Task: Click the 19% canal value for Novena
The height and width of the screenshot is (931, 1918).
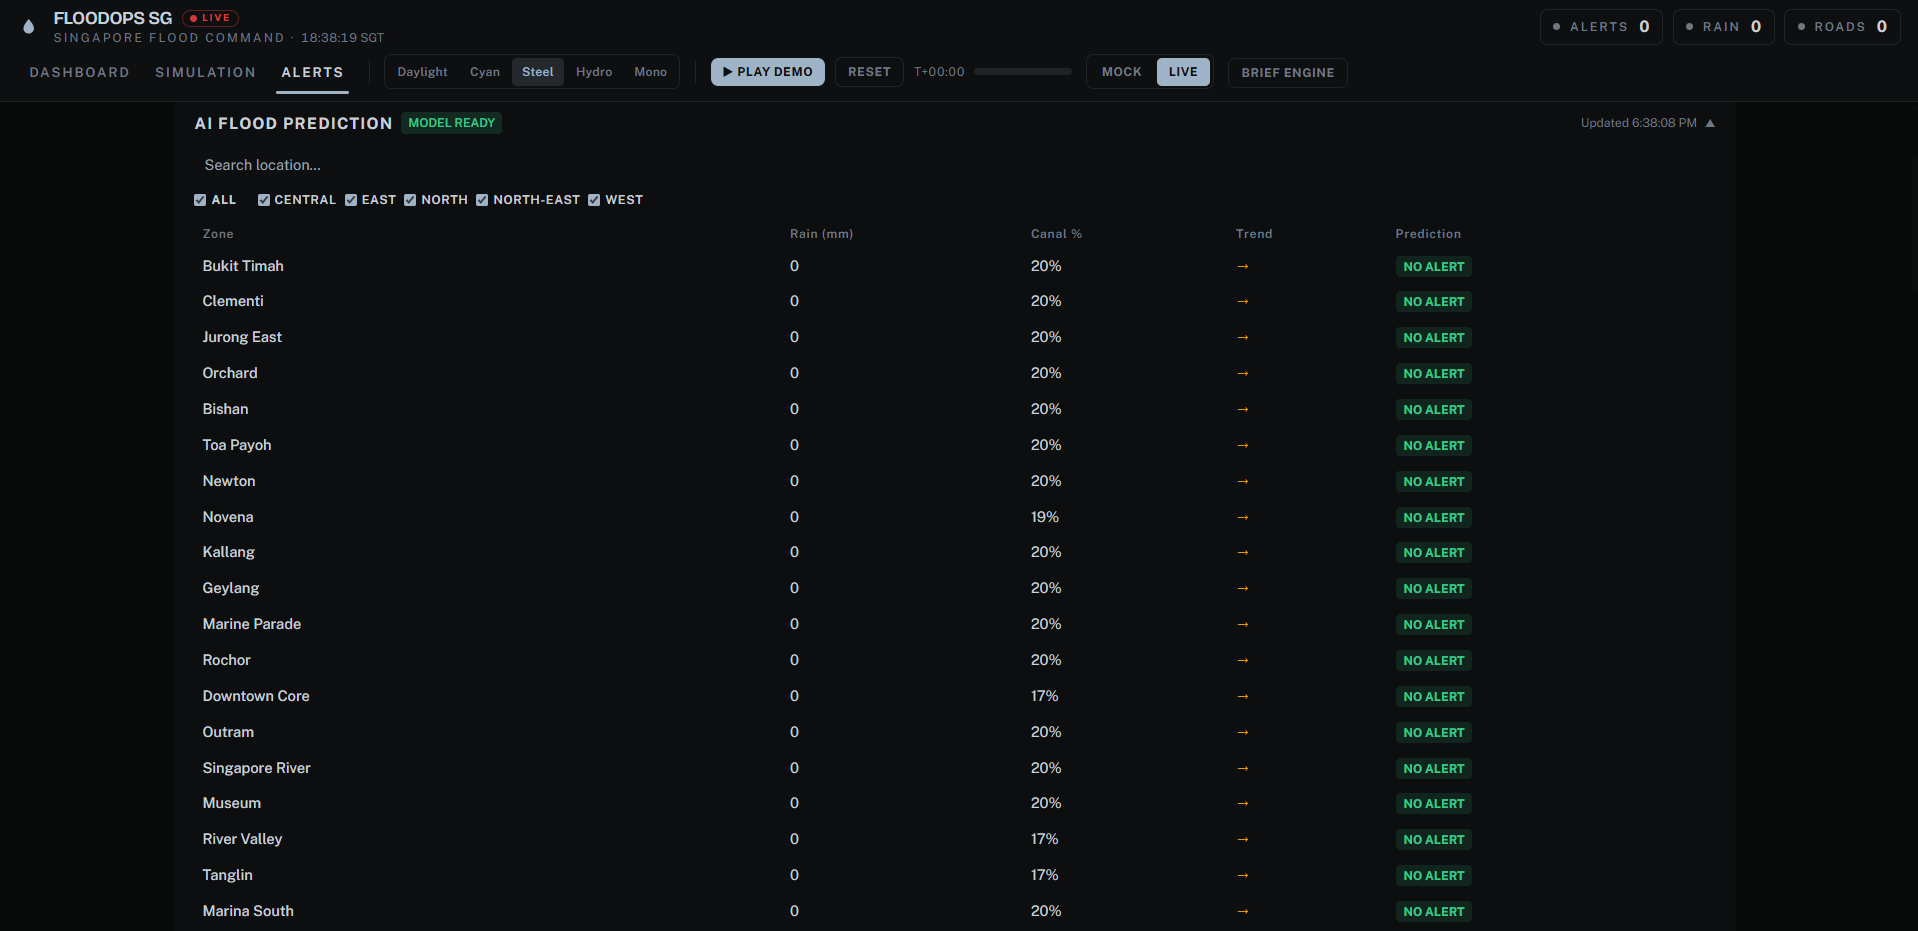Action: (x=1045, y=517)
